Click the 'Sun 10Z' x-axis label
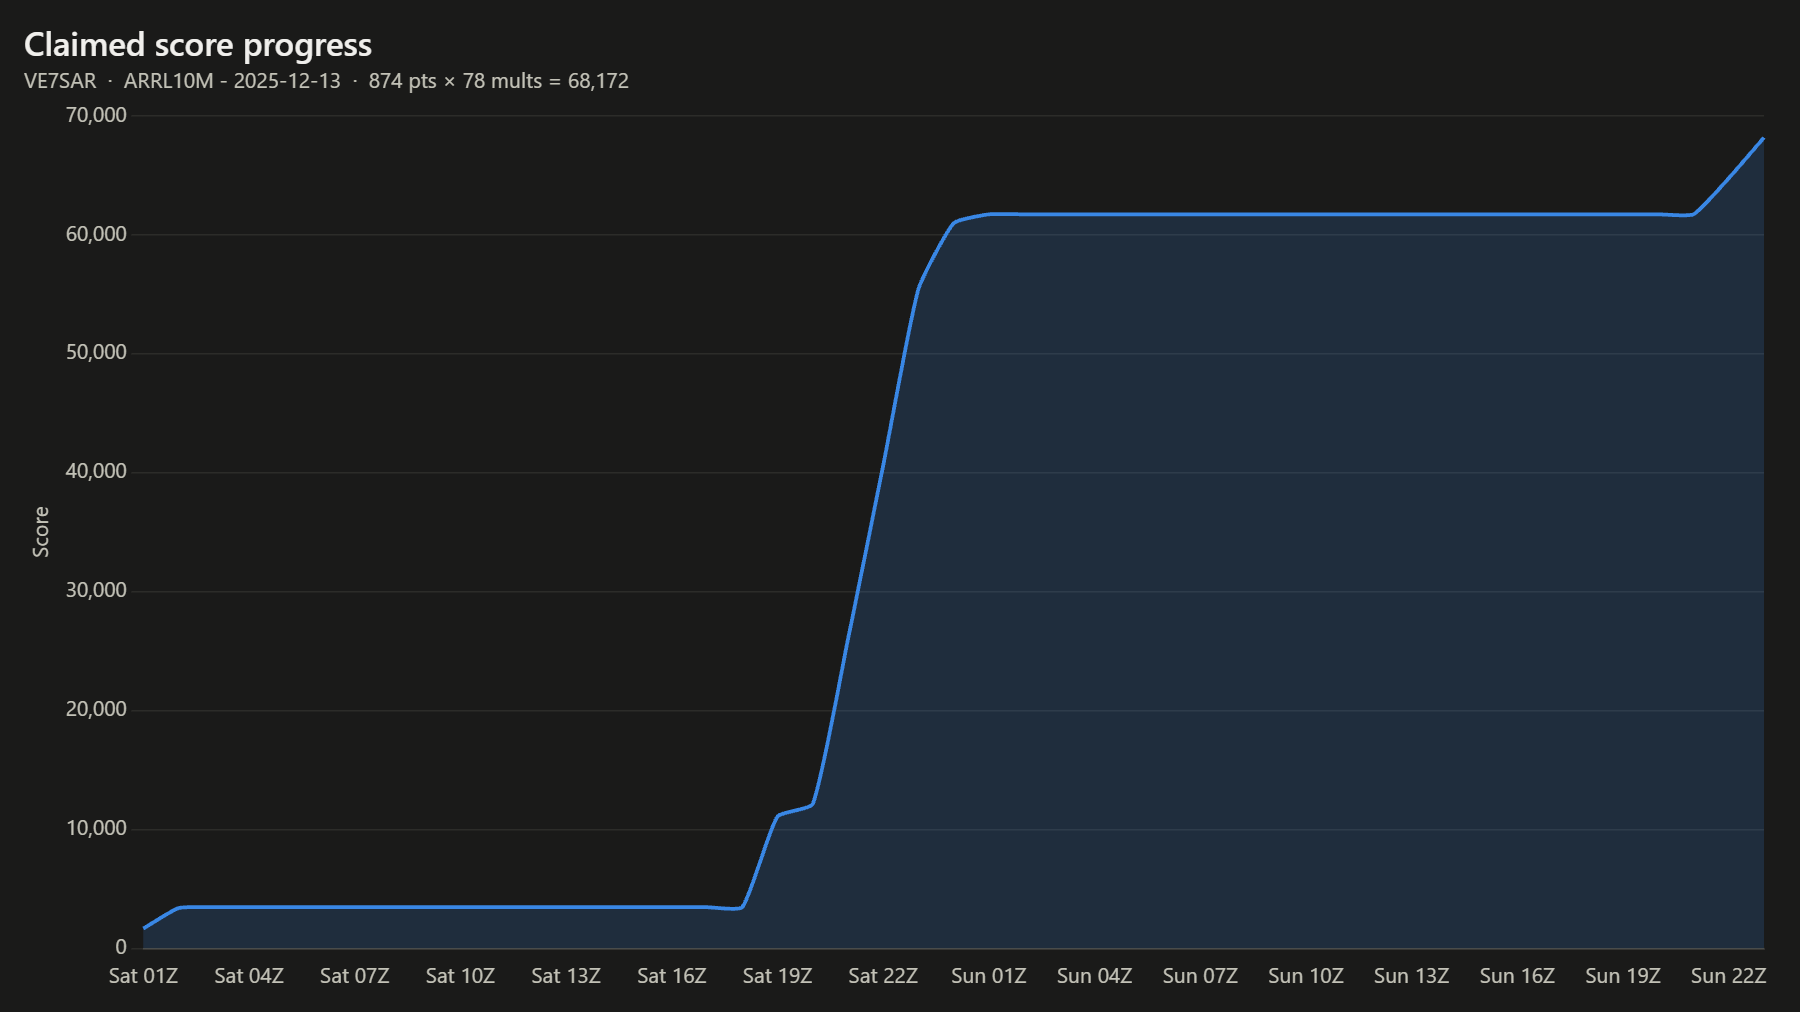This screenshot has width=1800, height=1012. [1306, 976]
